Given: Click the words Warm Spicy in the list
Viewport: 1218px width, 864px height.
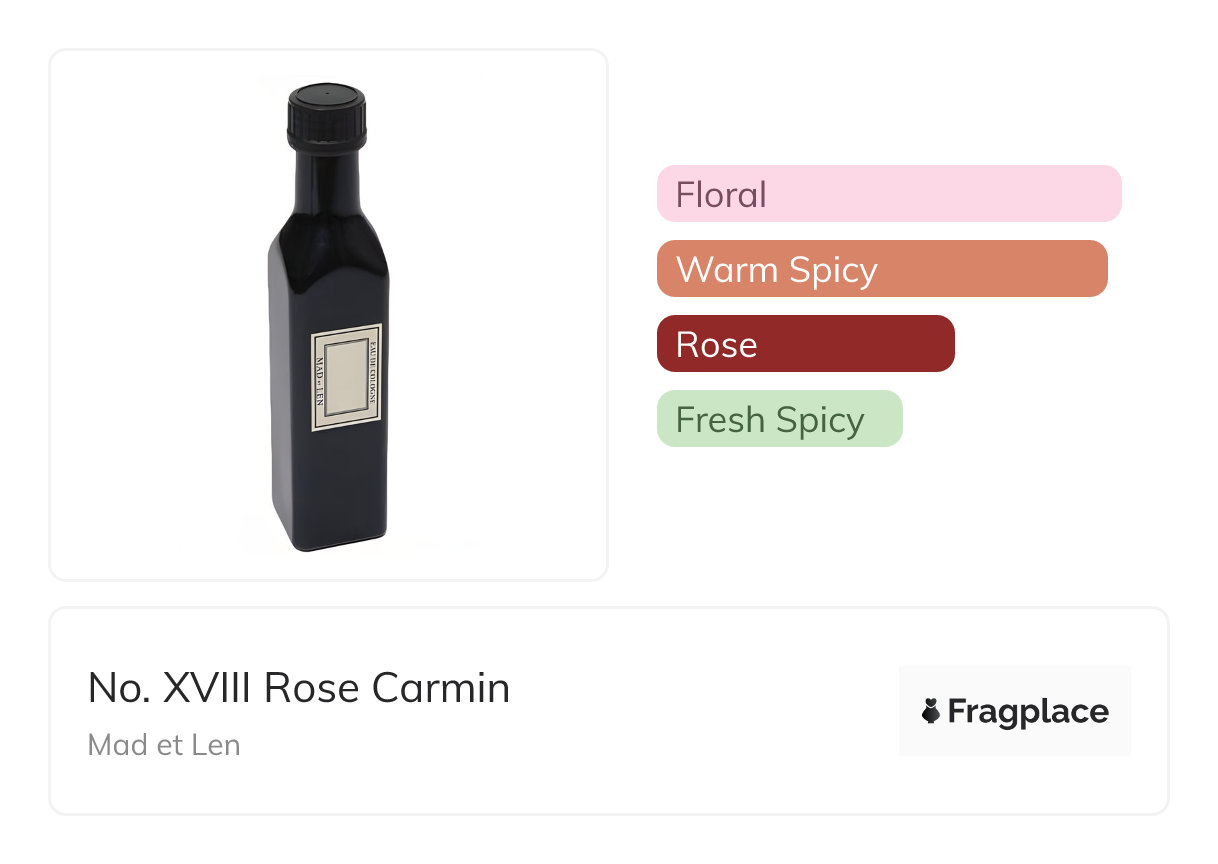Looking at the screenshot, I should 776,269.
